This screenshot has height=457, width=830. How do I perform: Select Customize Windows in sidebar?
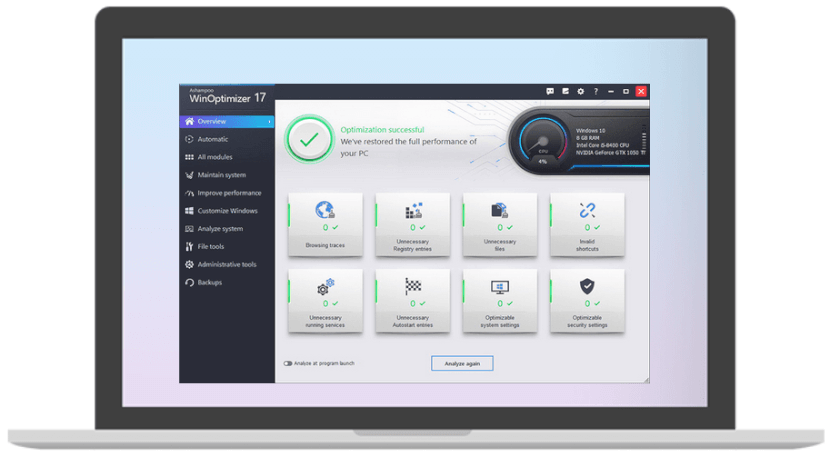pos(228,211)
